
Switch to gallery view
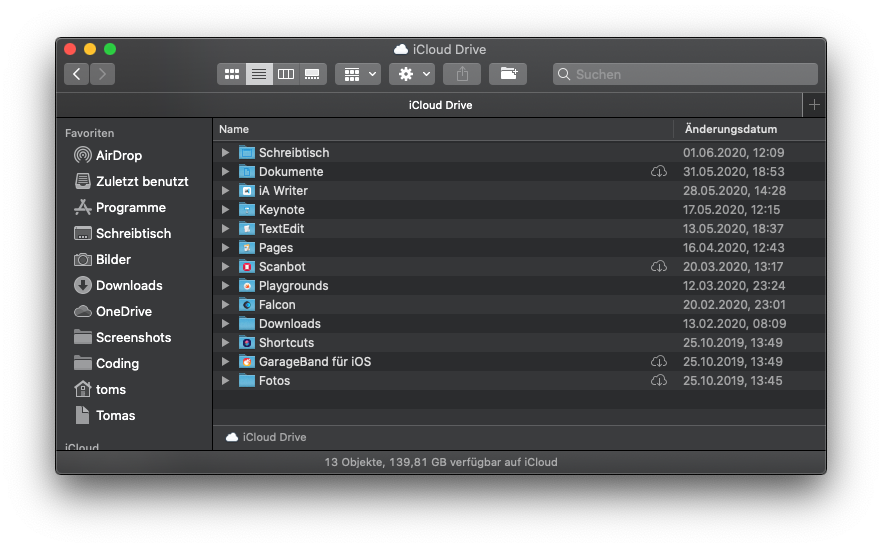coord(313,74)
